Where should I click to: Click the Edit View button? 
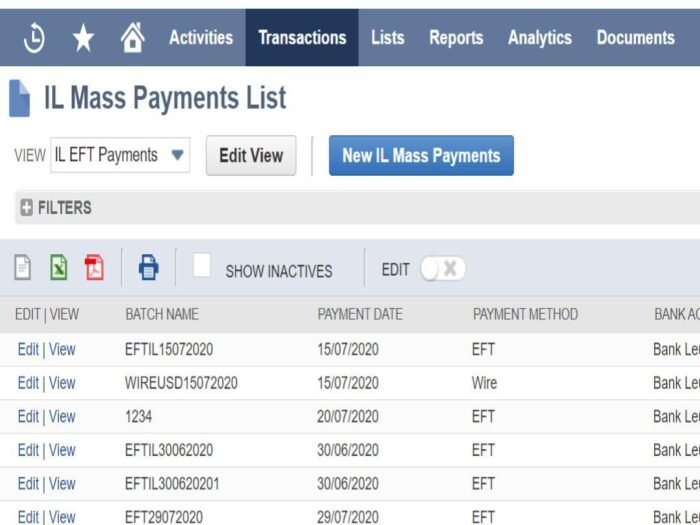[251, 155]
